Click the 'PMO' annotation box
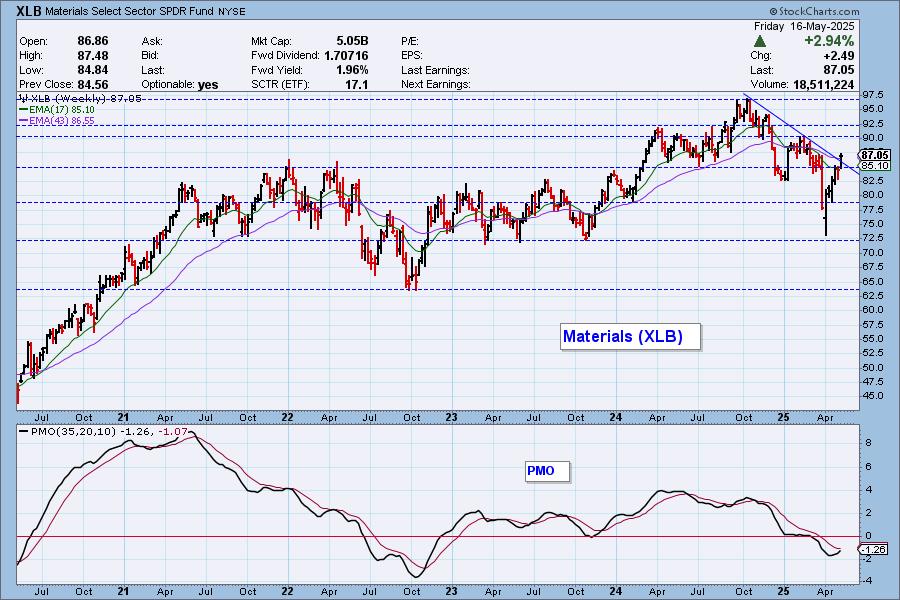Viewport: 900px width, 600px height. [x=548, y=471]
